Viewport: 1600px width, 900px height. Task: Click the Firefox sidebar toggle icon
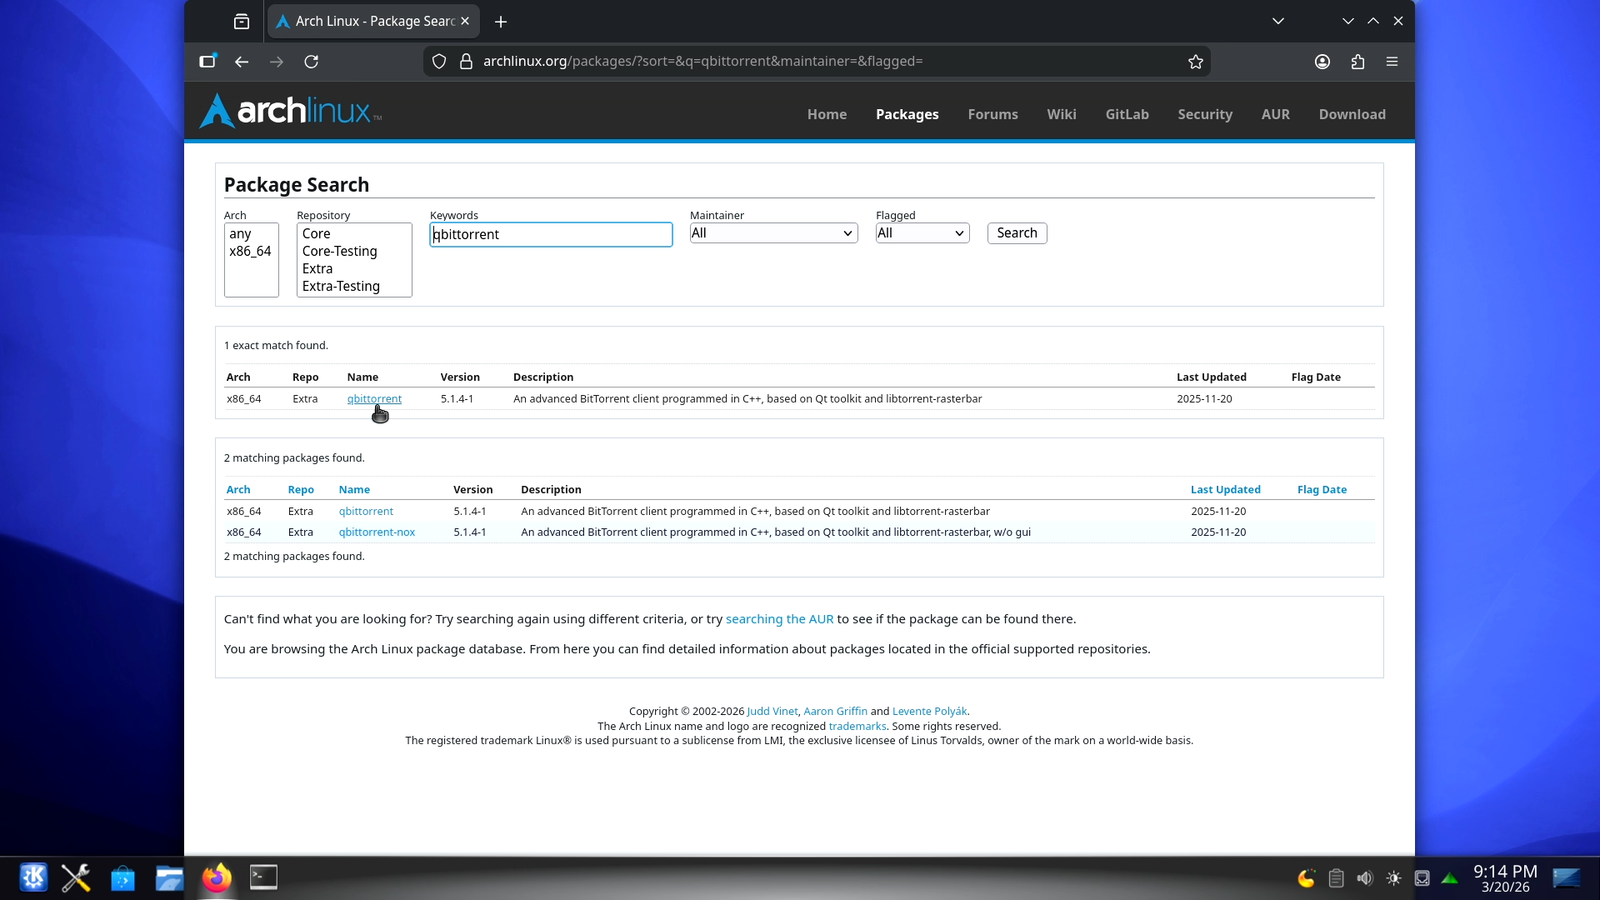[207, 61]
